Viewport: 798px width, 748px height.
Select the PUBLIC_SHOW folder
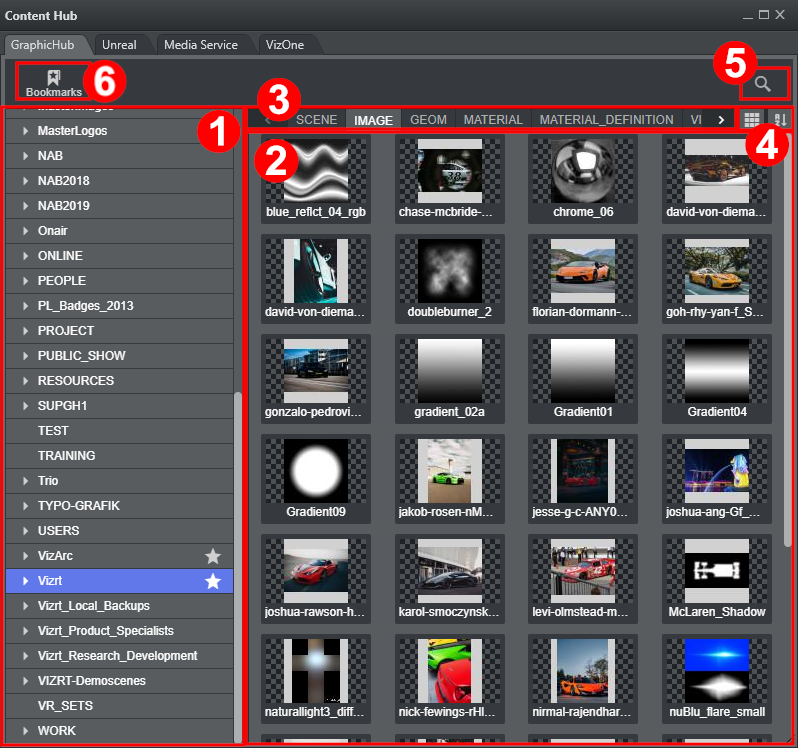point(82,356)
